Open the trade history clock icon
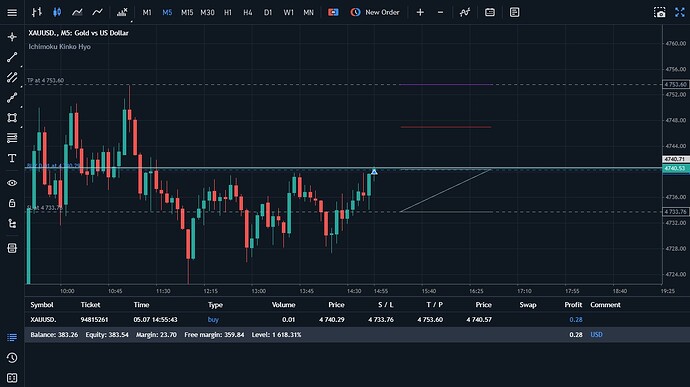This screenshot has height=387, width=690. (x=12, y=358)
